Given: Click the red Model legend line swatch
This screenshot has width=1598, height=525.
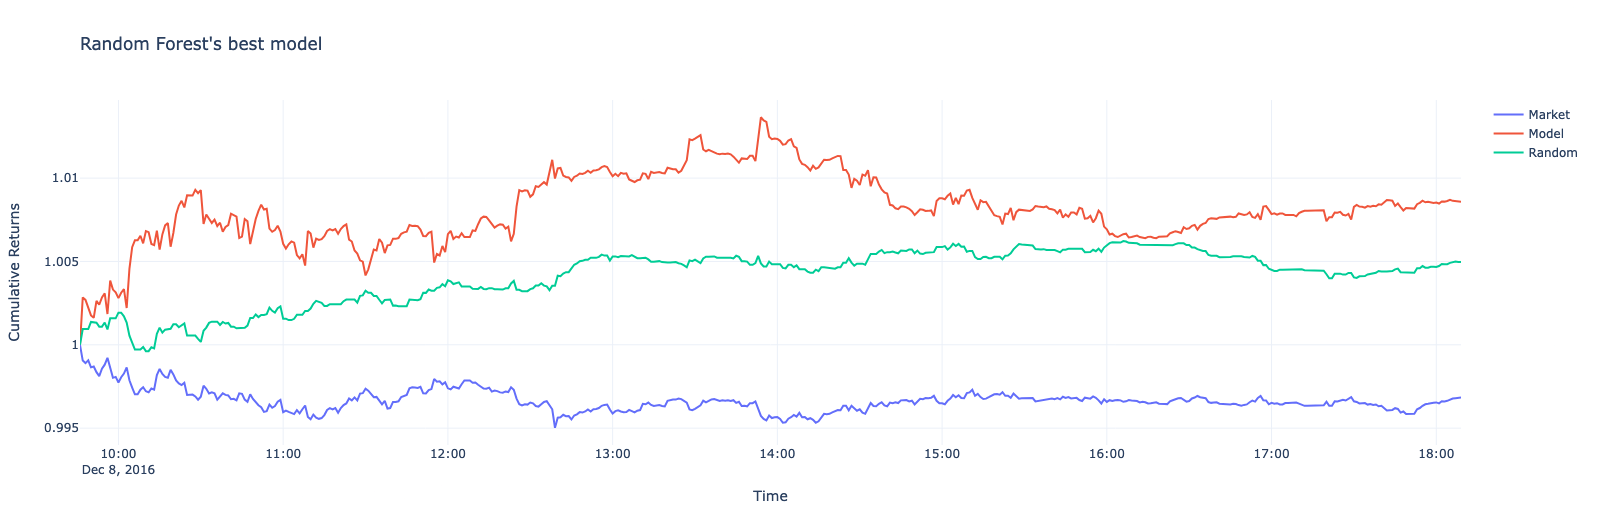Looking at the screenshot, I should click(x=1507, y=134).
